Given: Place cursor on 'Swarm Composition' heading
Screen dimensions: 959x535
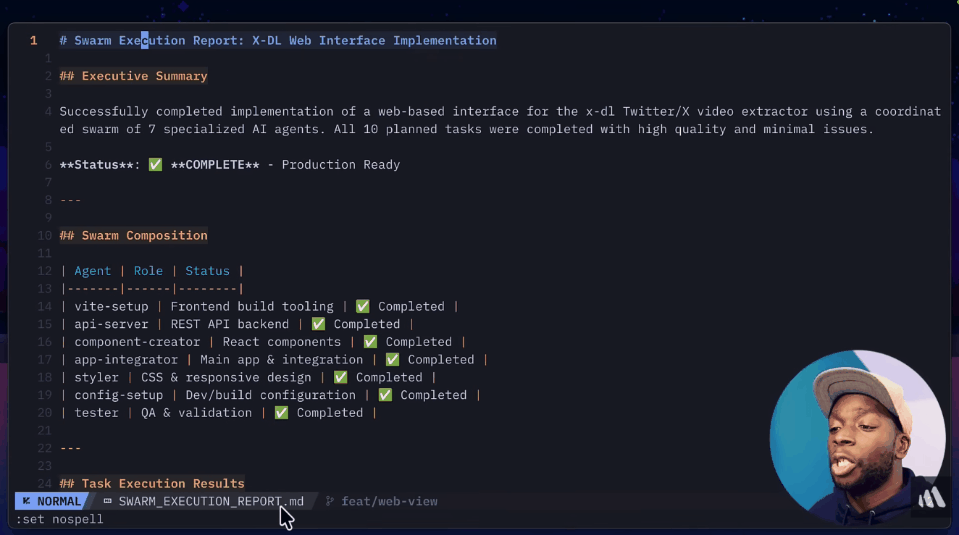Looking at the screenshot, I should coord(144,236).
